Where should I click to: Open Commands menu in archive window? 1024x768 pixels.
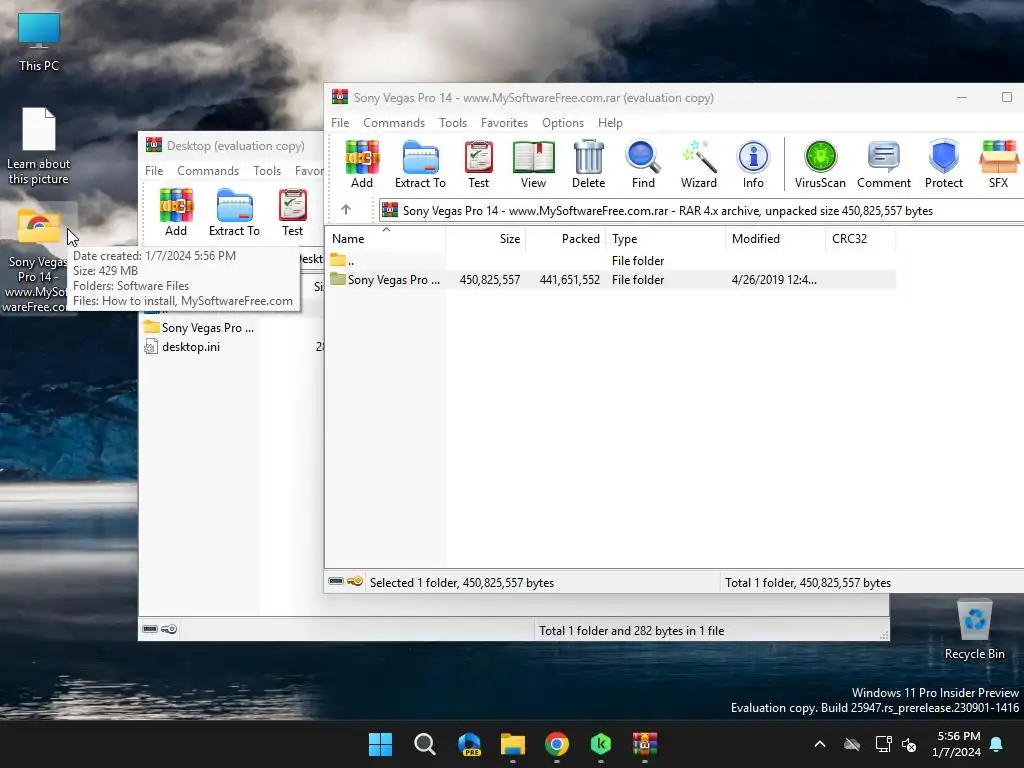(x=394, y=123)
